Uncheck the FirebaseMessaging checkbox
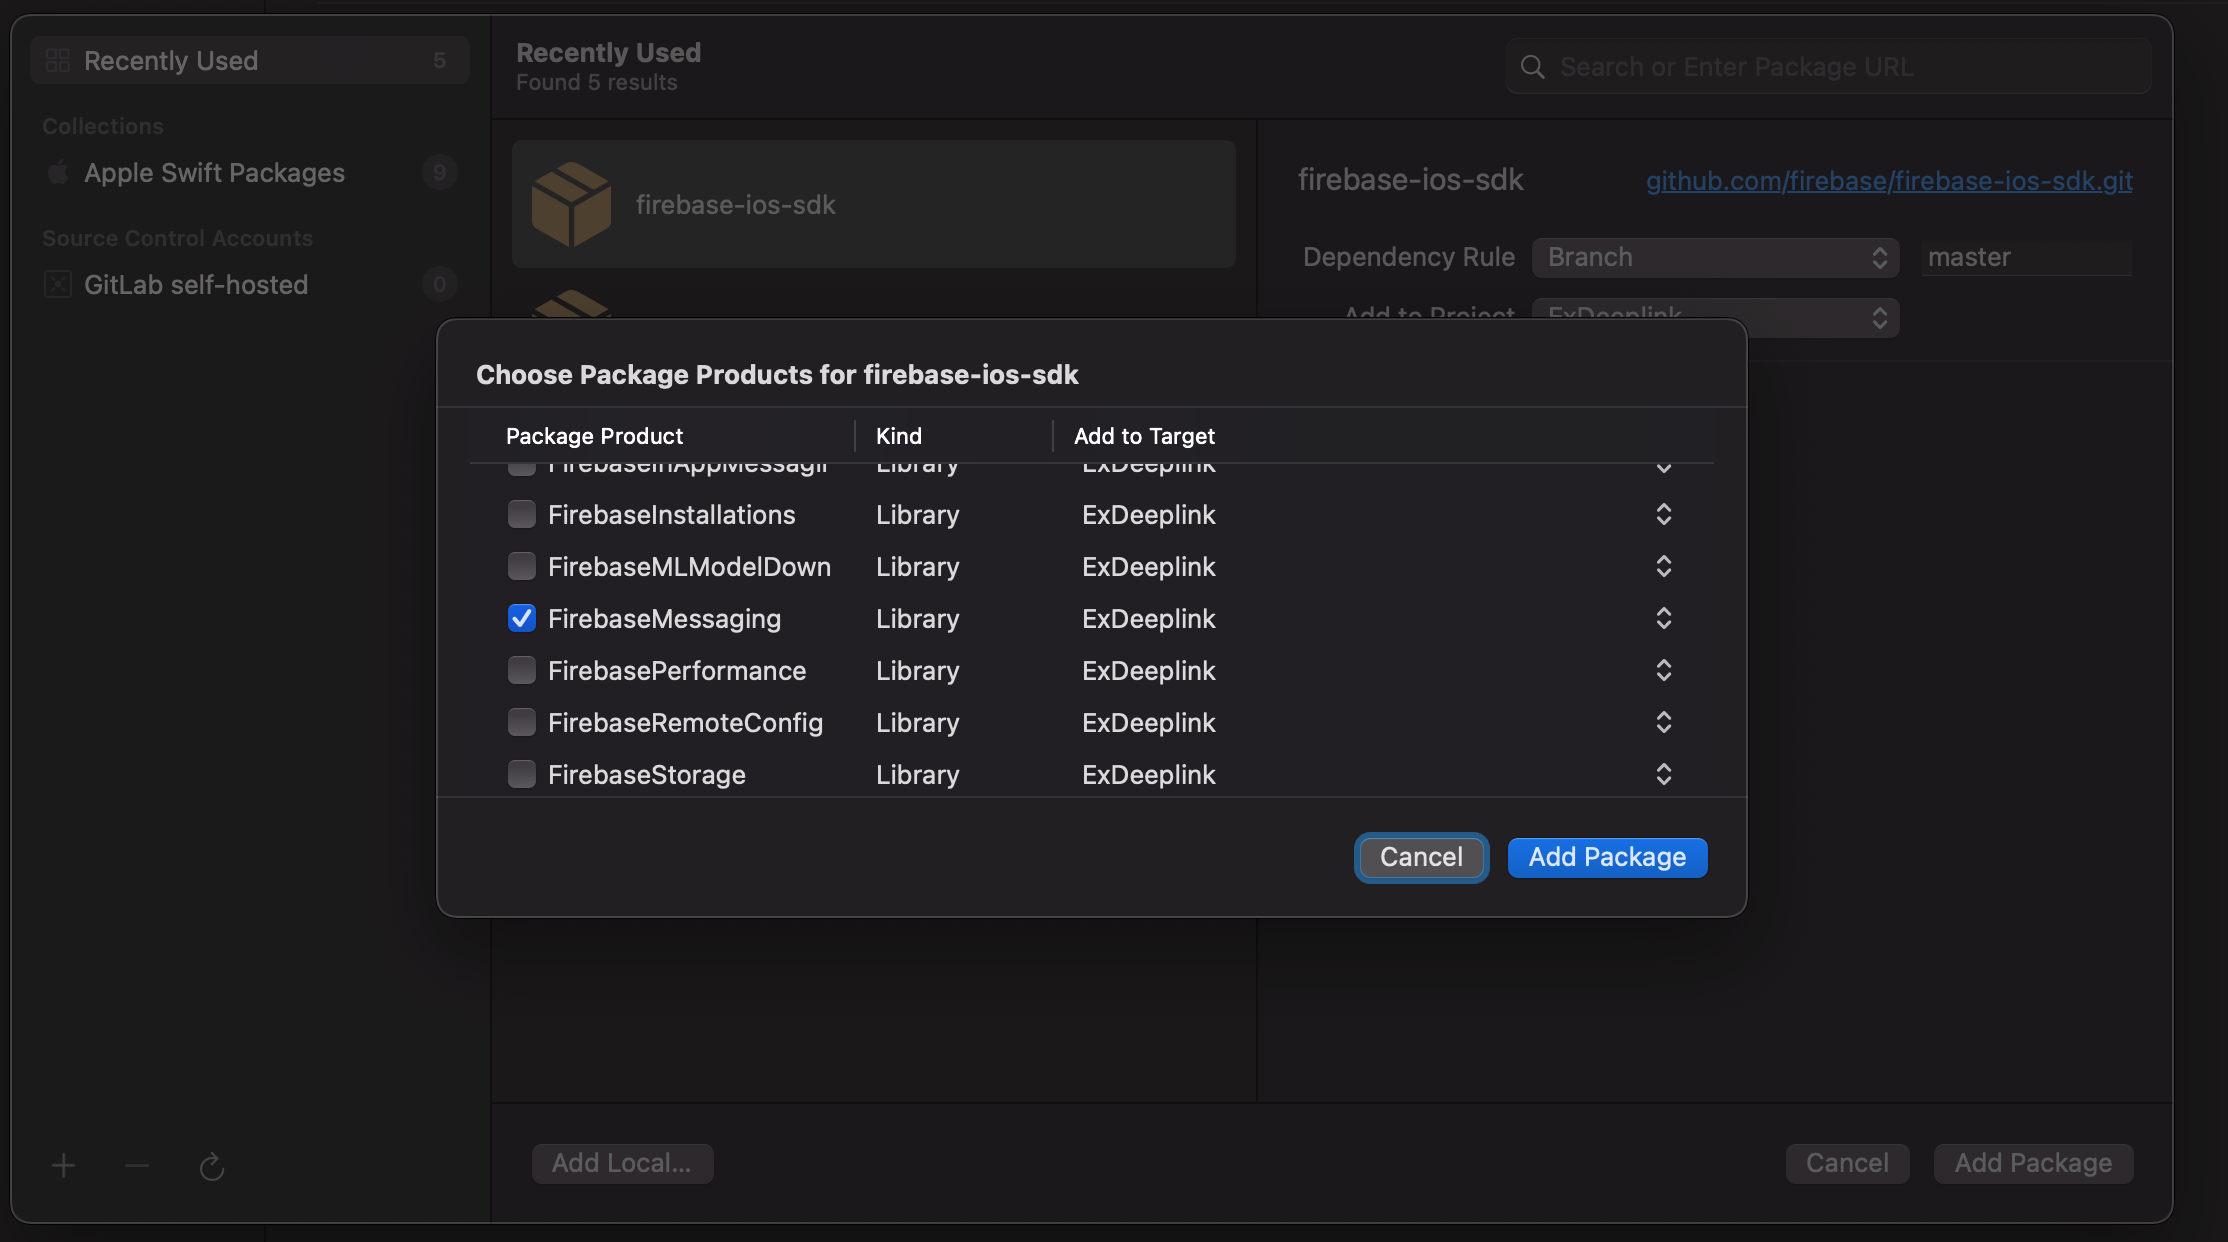 click(522, 619)
